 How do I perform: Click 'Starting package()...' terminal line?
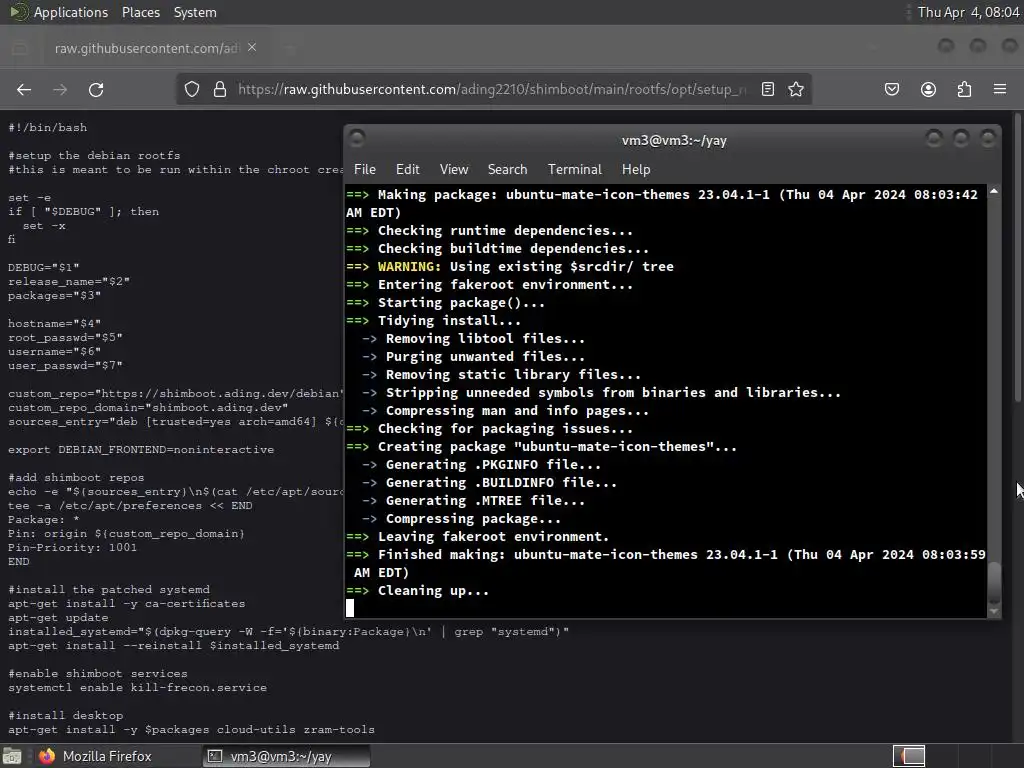tap(461, 302)
